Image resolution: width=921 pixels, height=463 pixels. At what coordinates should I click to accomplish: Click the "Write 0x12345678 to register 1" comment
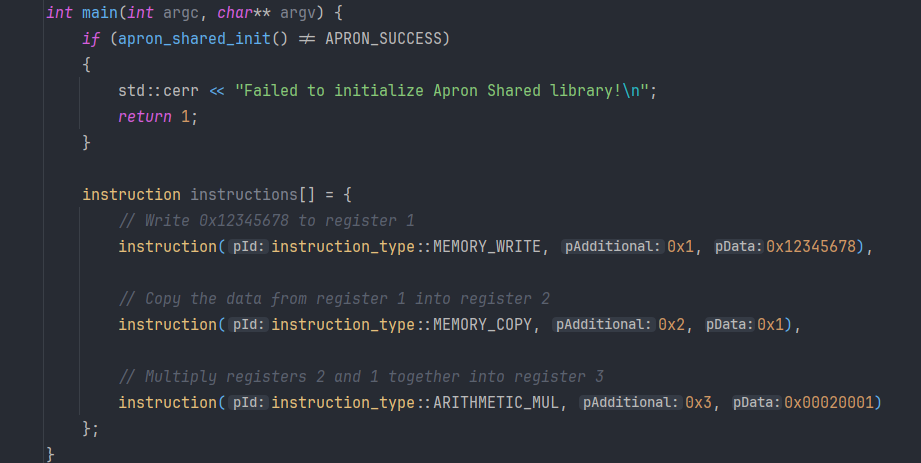click(x=266, y=220)
